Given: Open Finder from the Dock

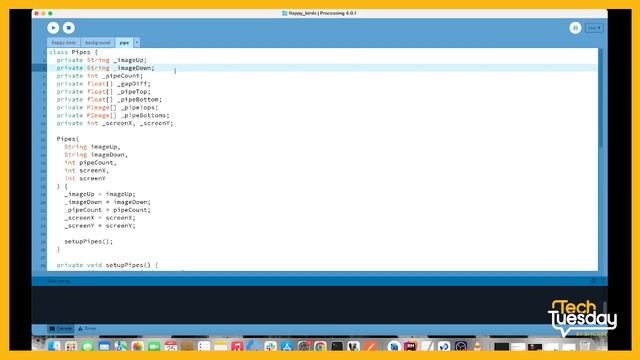Looking at the screenshot, I should [x=54, y=346].
